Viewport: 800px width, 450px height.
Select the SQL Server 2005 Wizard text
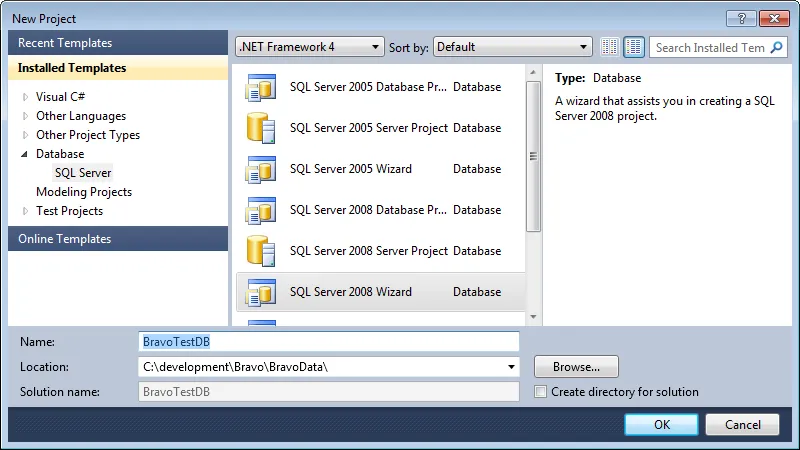[x=351, y=169]
